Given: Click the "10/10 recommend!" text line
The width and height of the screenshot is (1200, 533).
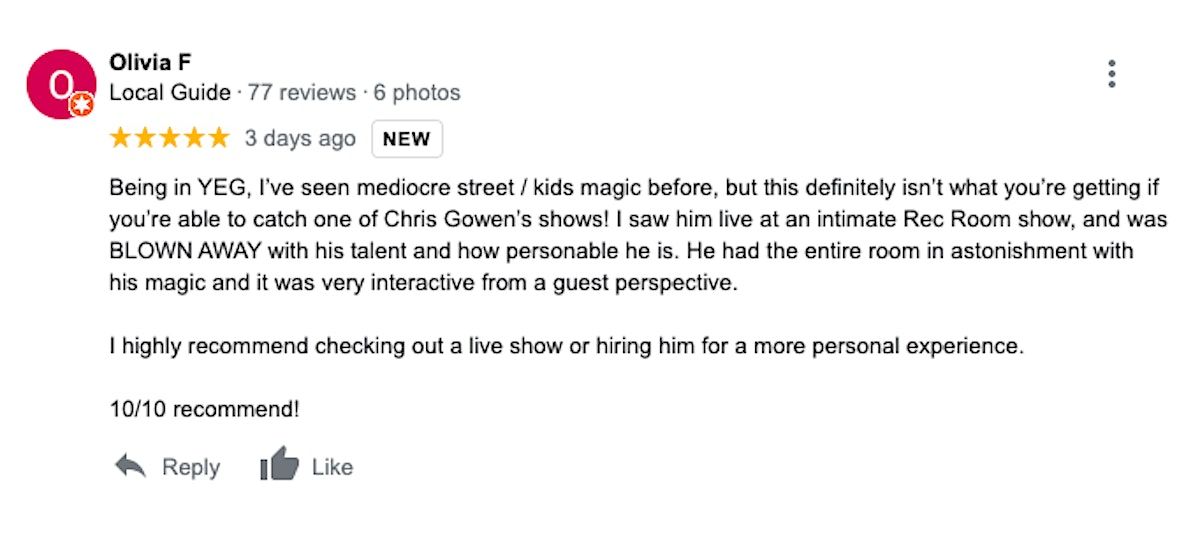Looking at the screenshot, I should pos(204,409).
